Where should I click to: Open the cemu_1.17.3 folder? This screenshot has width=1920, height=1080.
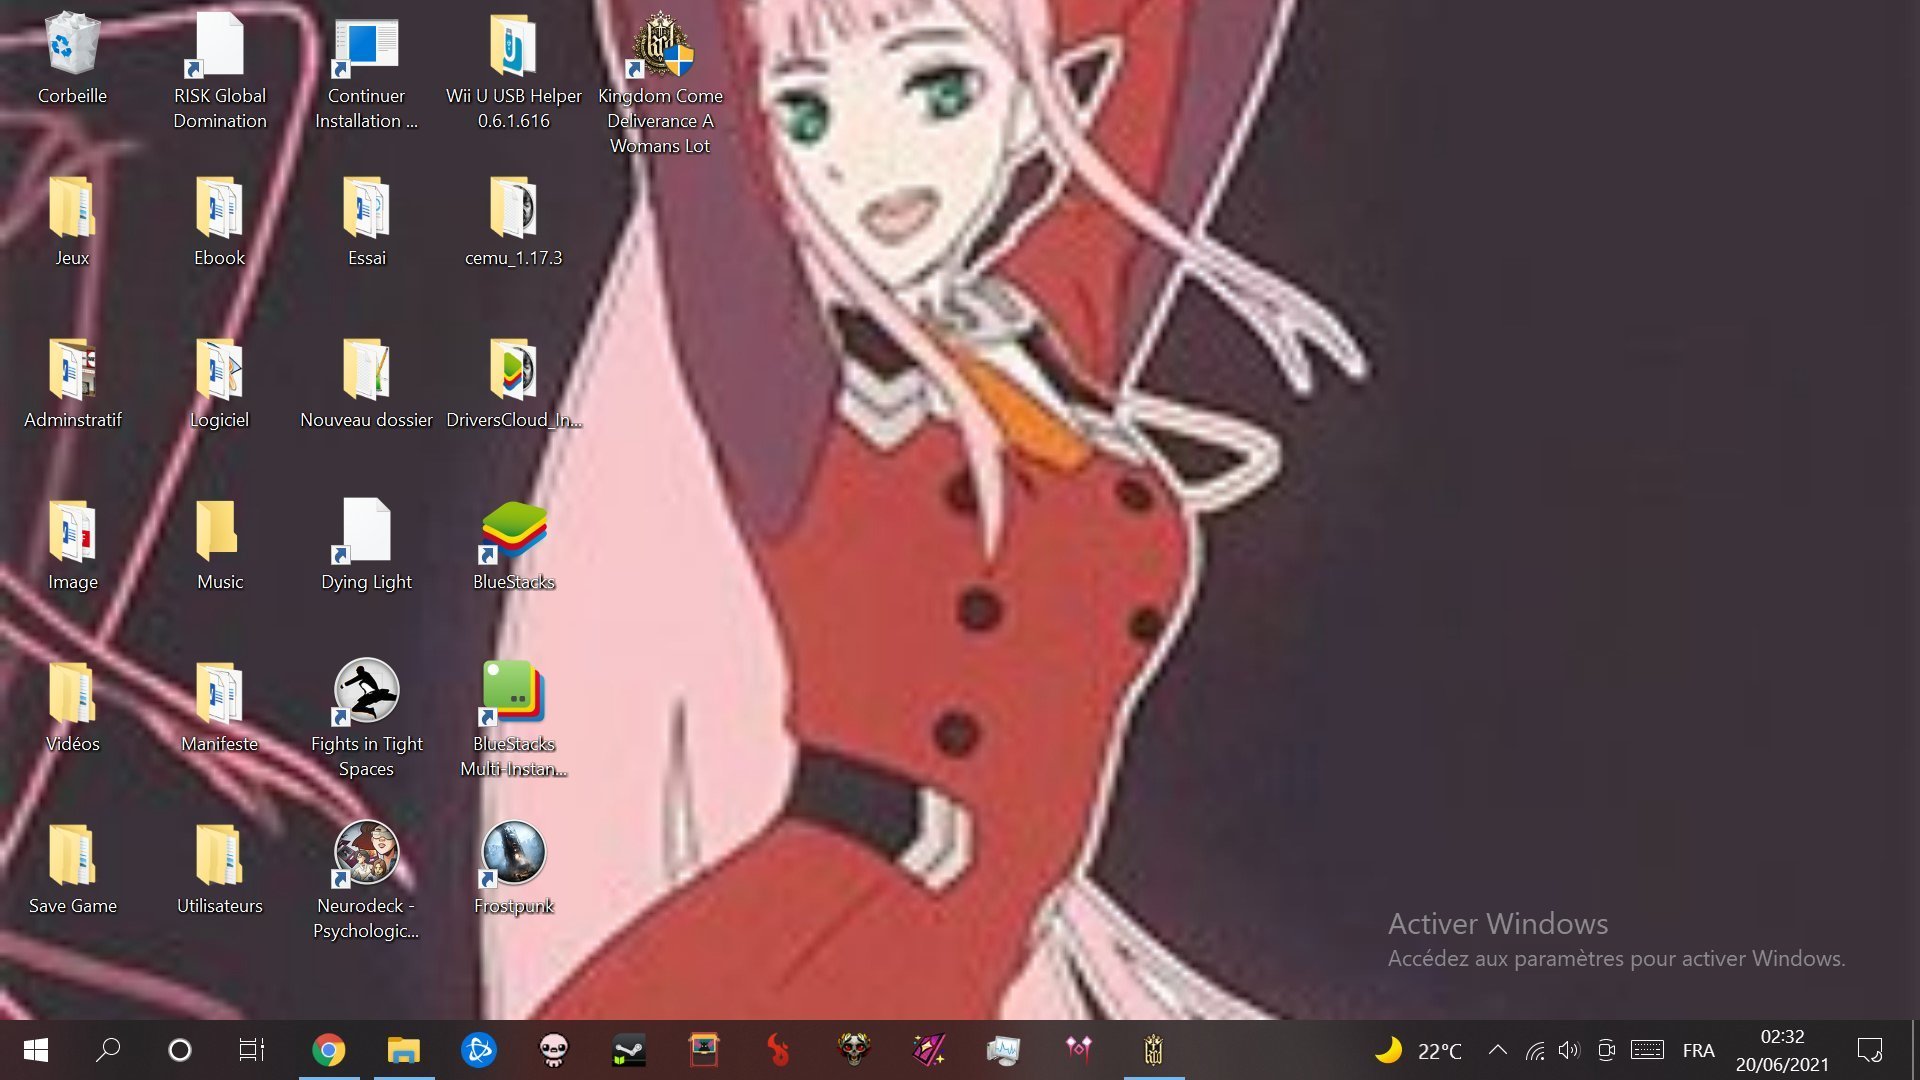coord(513,222)
